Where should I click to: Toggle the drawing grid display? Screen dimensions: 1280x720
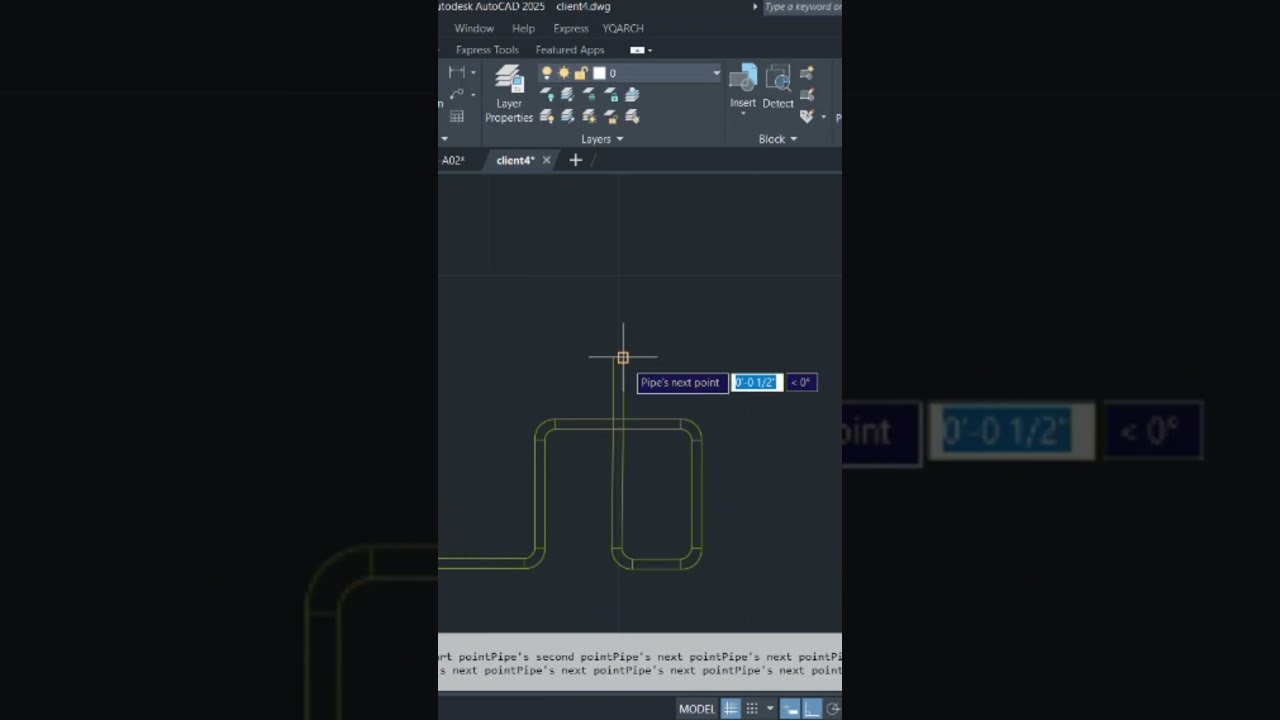pyautogui.click(x=731, y=709)
